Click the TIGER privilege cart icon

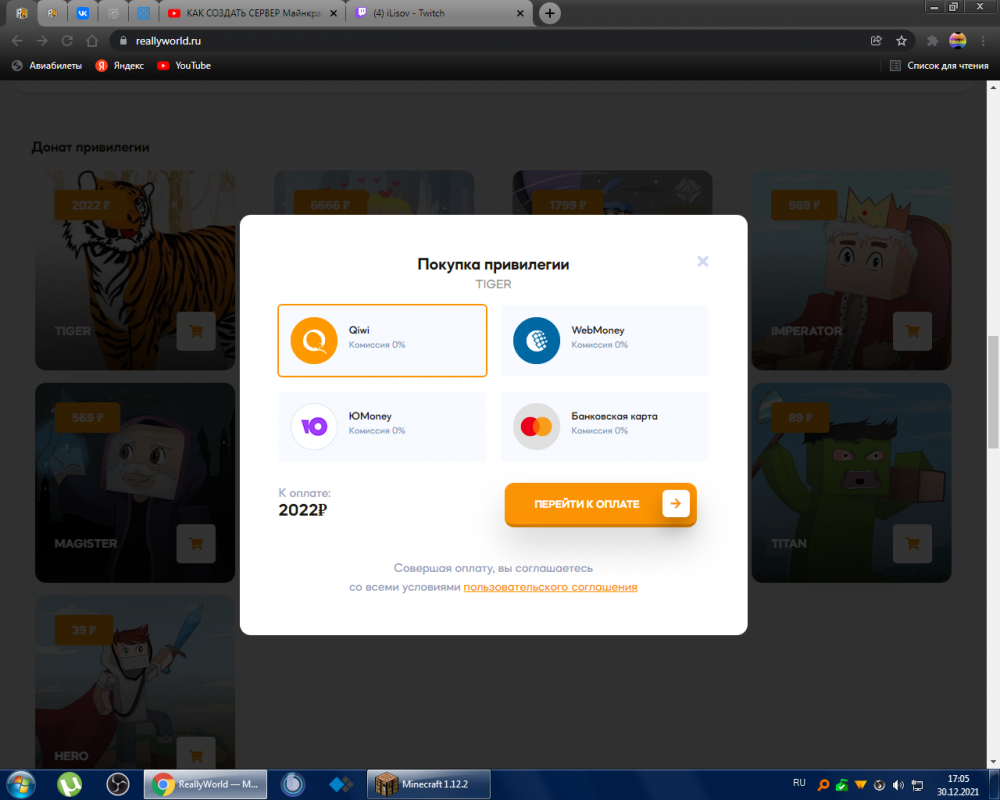196,331
